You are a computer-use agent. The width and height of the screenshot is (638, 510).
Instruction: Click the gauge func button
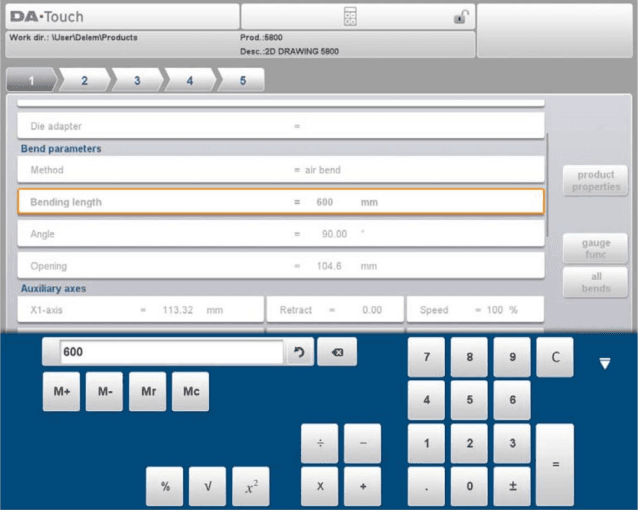click(595, 248)
